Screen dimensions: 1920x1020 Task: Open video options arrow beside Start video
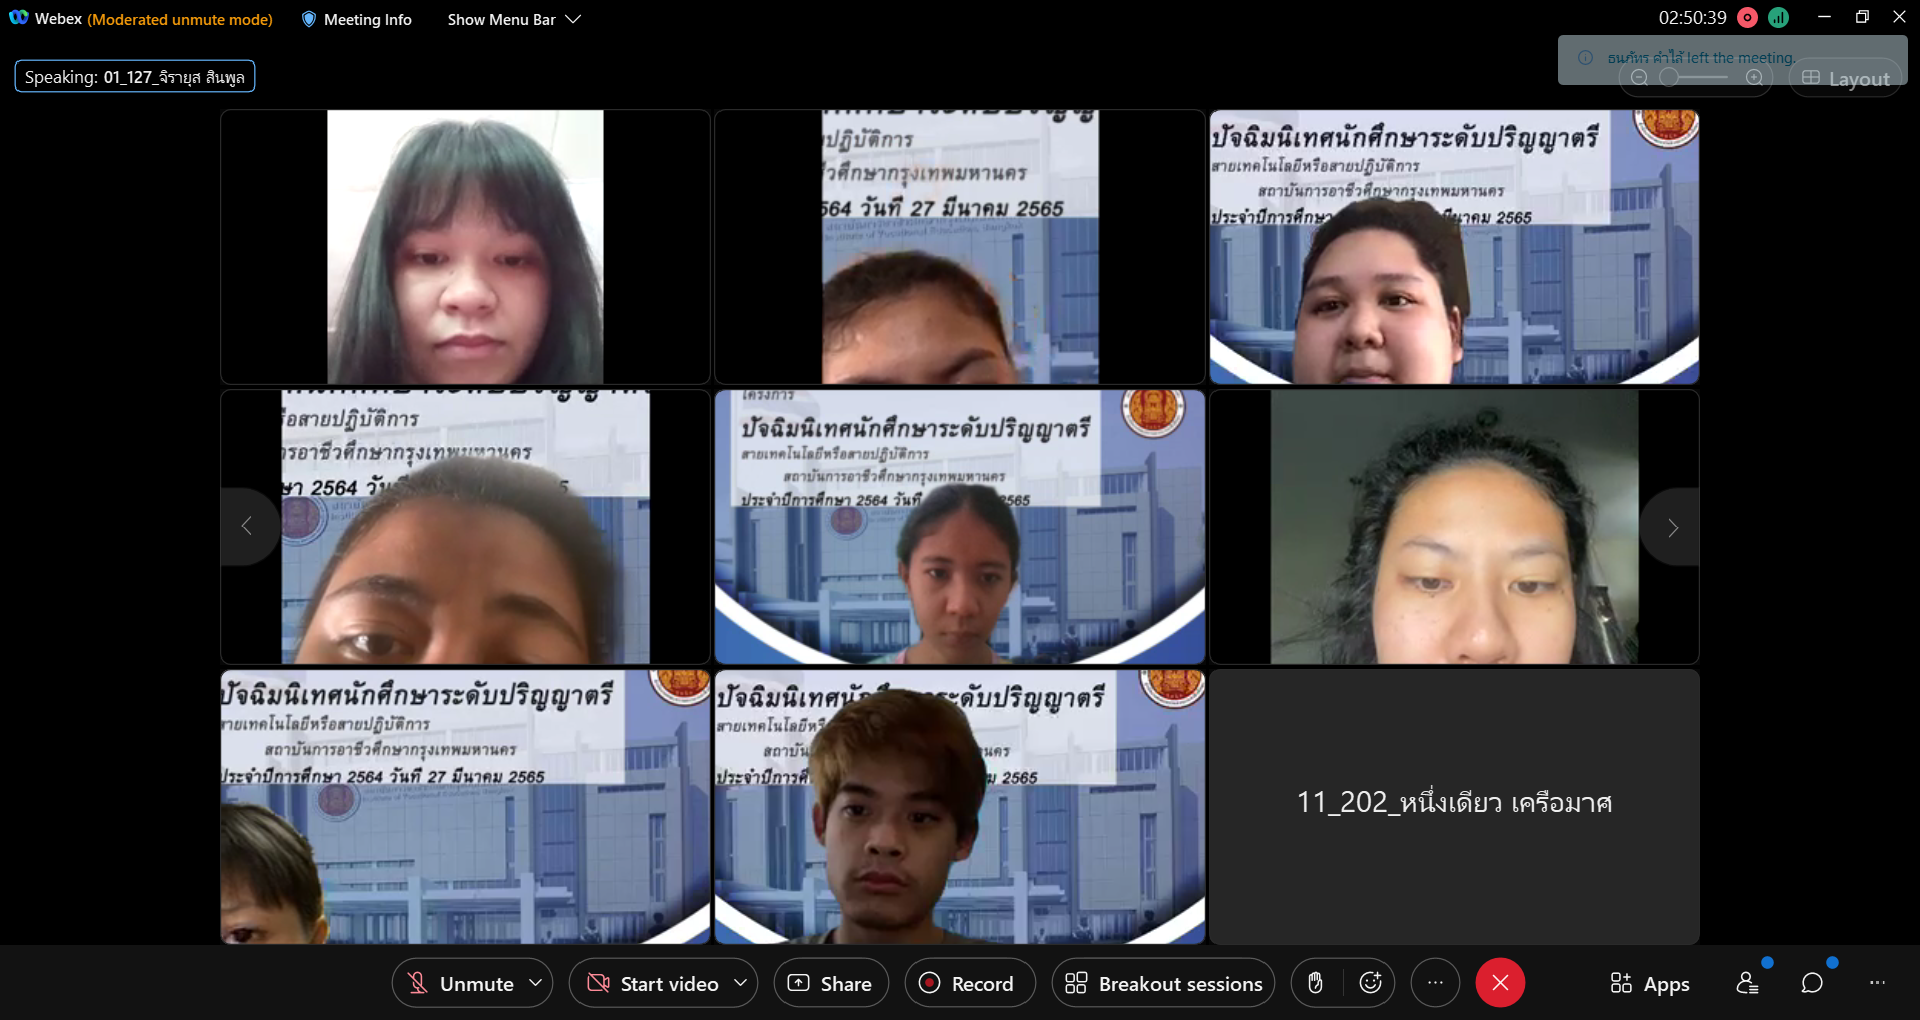pyautogui.click(x=741, y=983)
